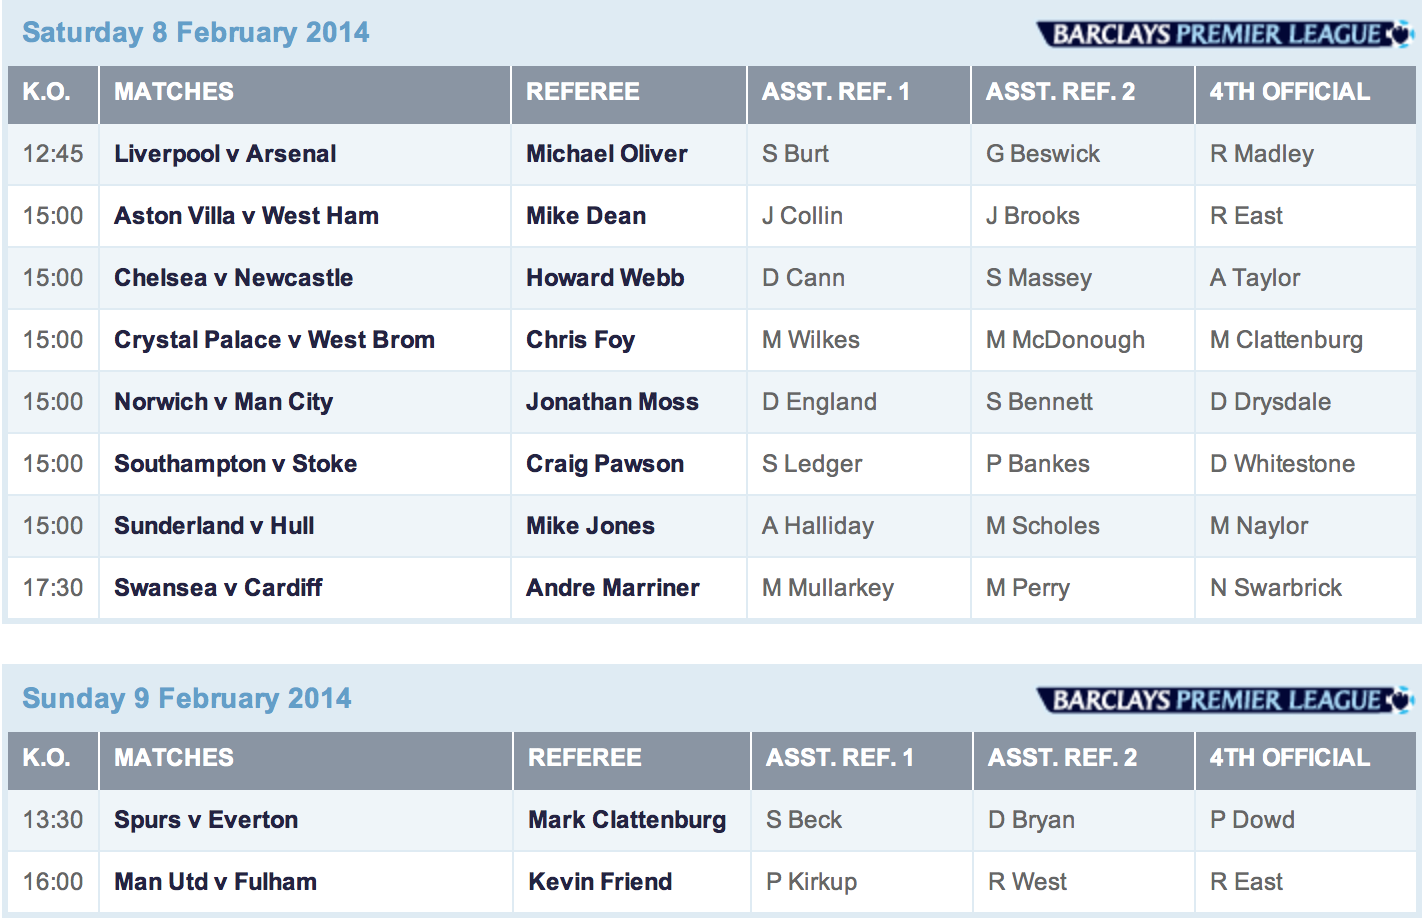The width and height of the screenshot is (1426, 920).
Task: Select the Norwich v Man City row
Action: pyautogui.click(x=223, y=402)
